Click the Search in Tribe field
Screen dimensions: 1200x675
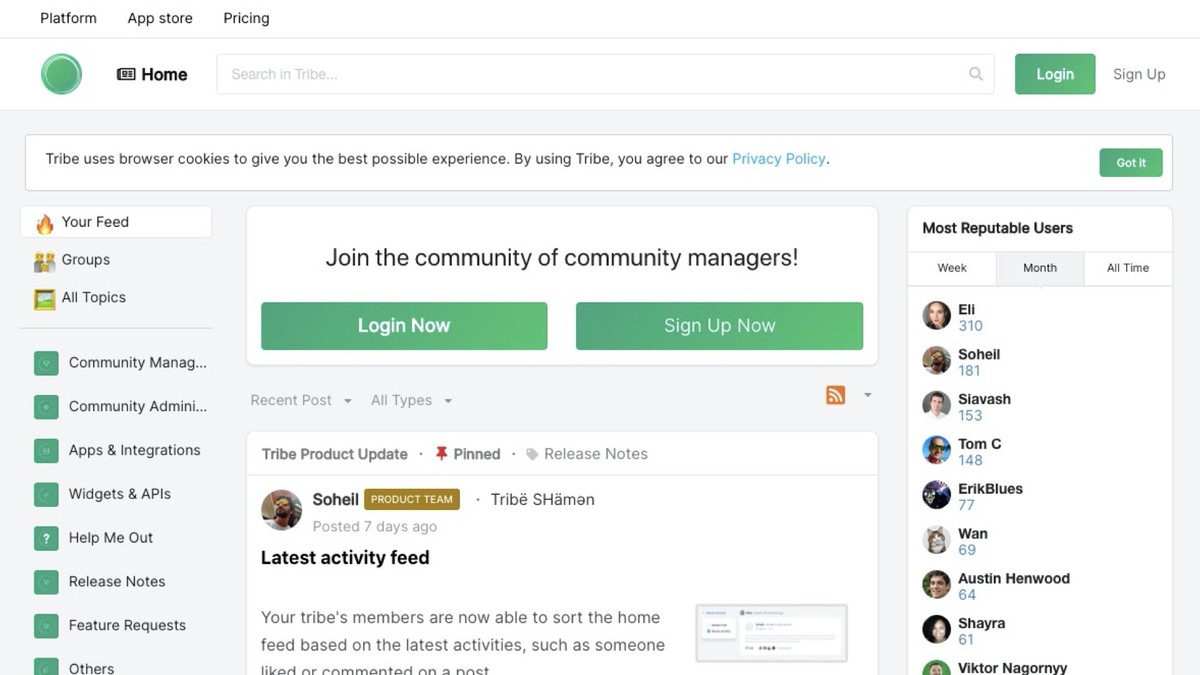click(590, 74)
